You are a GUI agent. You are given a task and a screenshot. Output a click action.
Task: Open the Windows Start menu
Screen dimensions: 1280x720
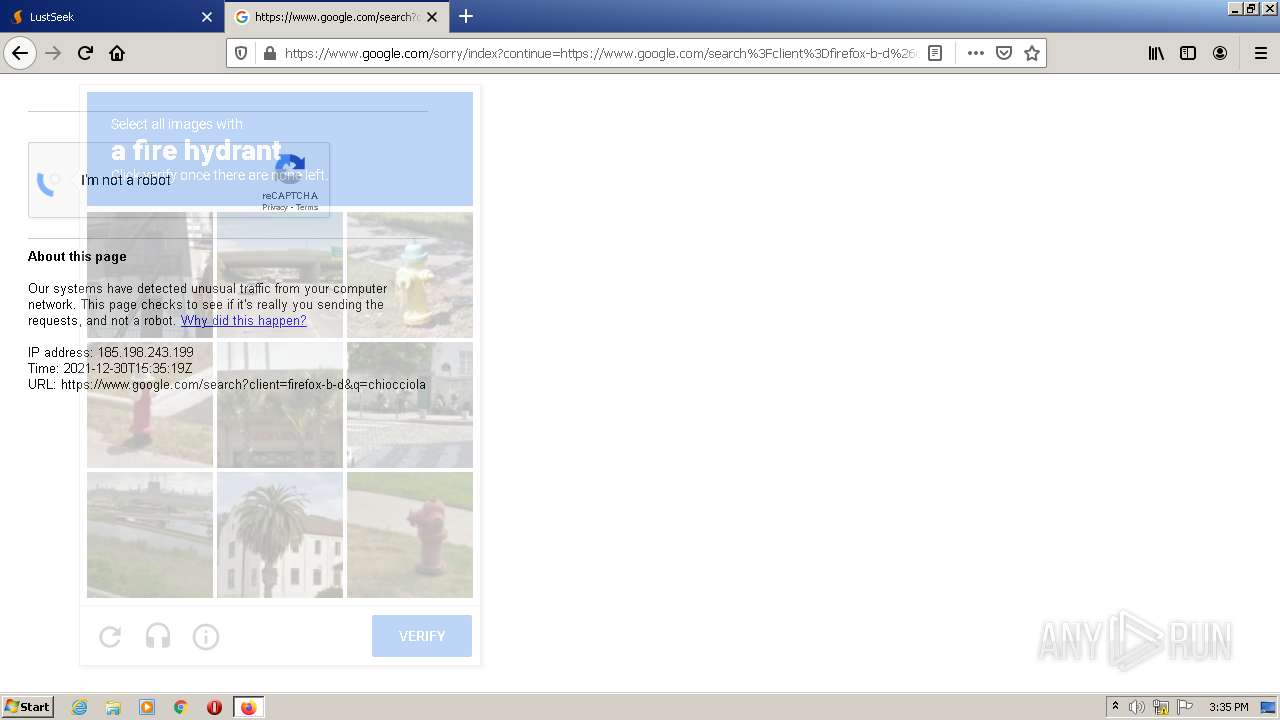(28, 707)
